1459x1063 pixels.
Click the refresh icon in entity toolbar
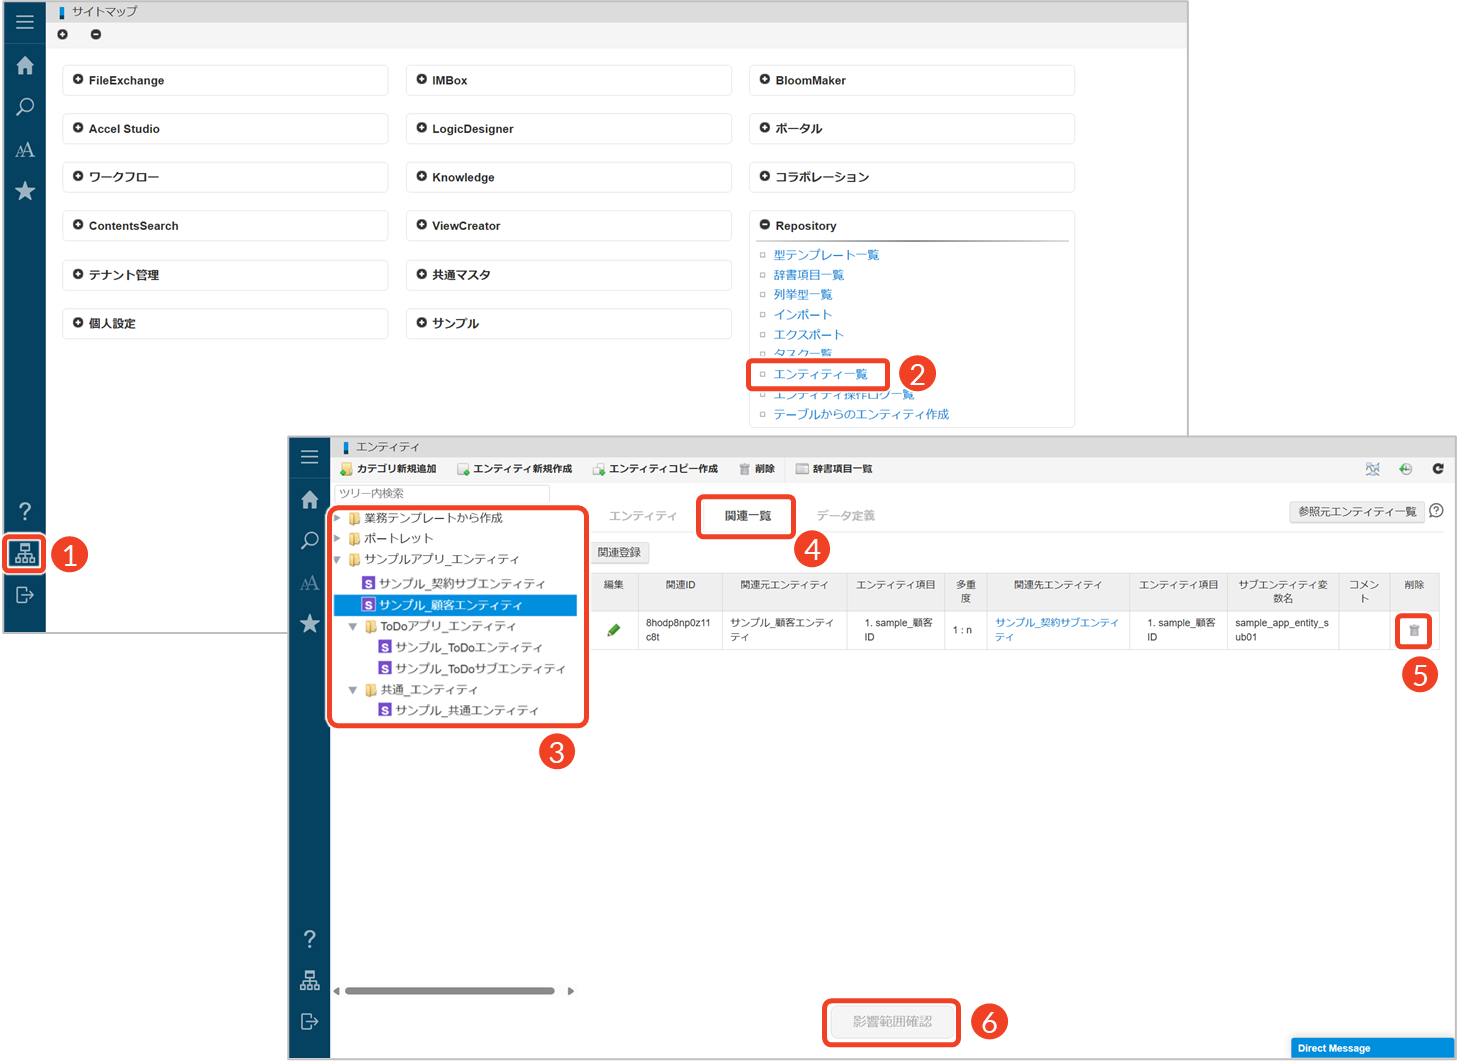point(1438,469)
